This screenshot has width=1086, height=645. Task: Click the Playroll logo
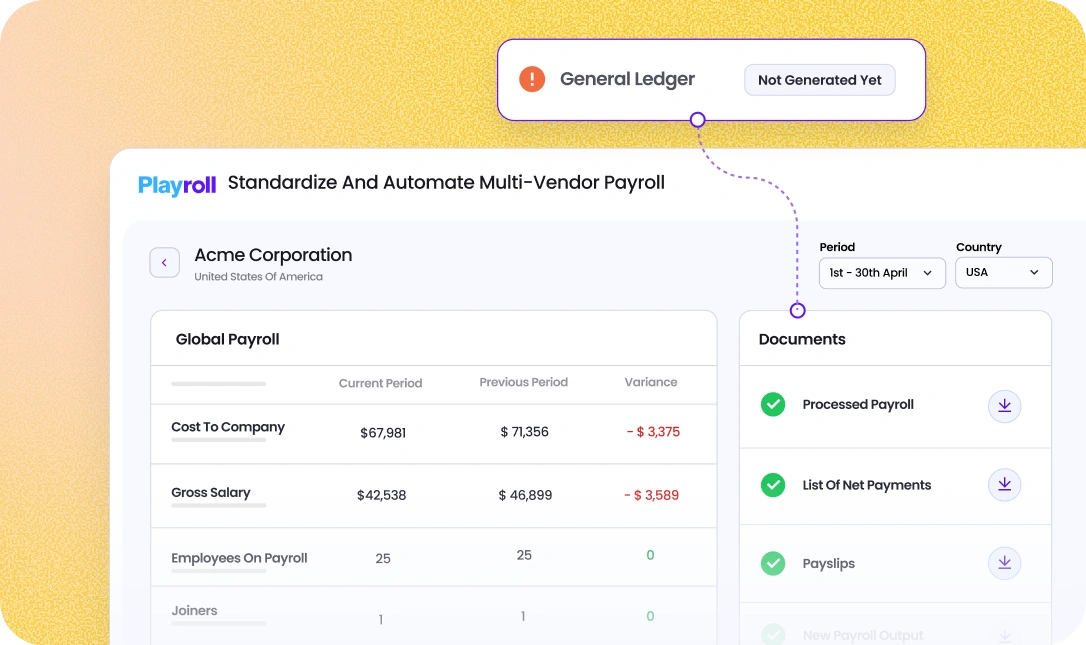[177, 185]
